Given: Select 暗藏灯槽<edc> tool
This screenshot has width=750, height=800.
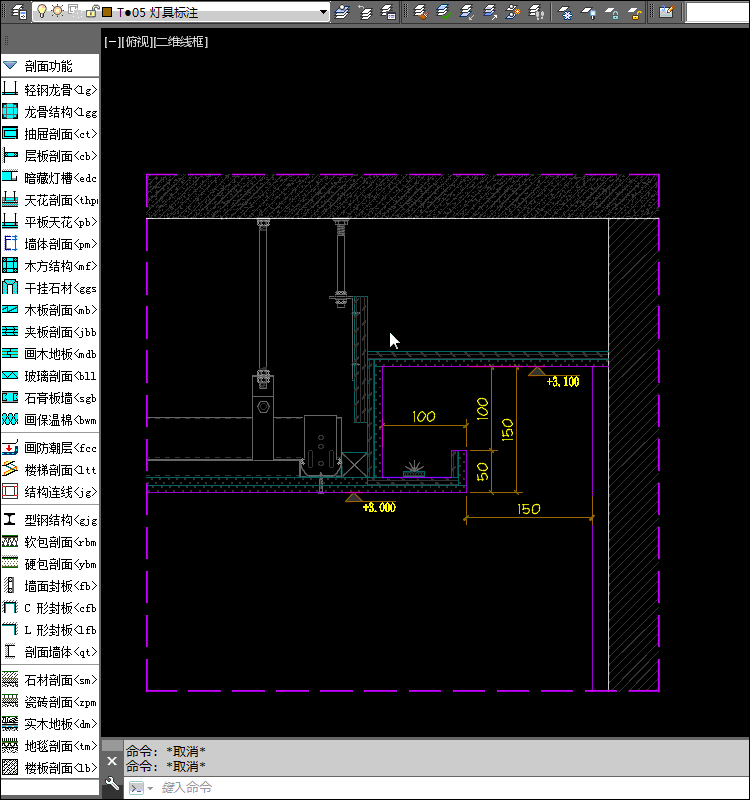Looking at the screenshot, I should (50, 178).
